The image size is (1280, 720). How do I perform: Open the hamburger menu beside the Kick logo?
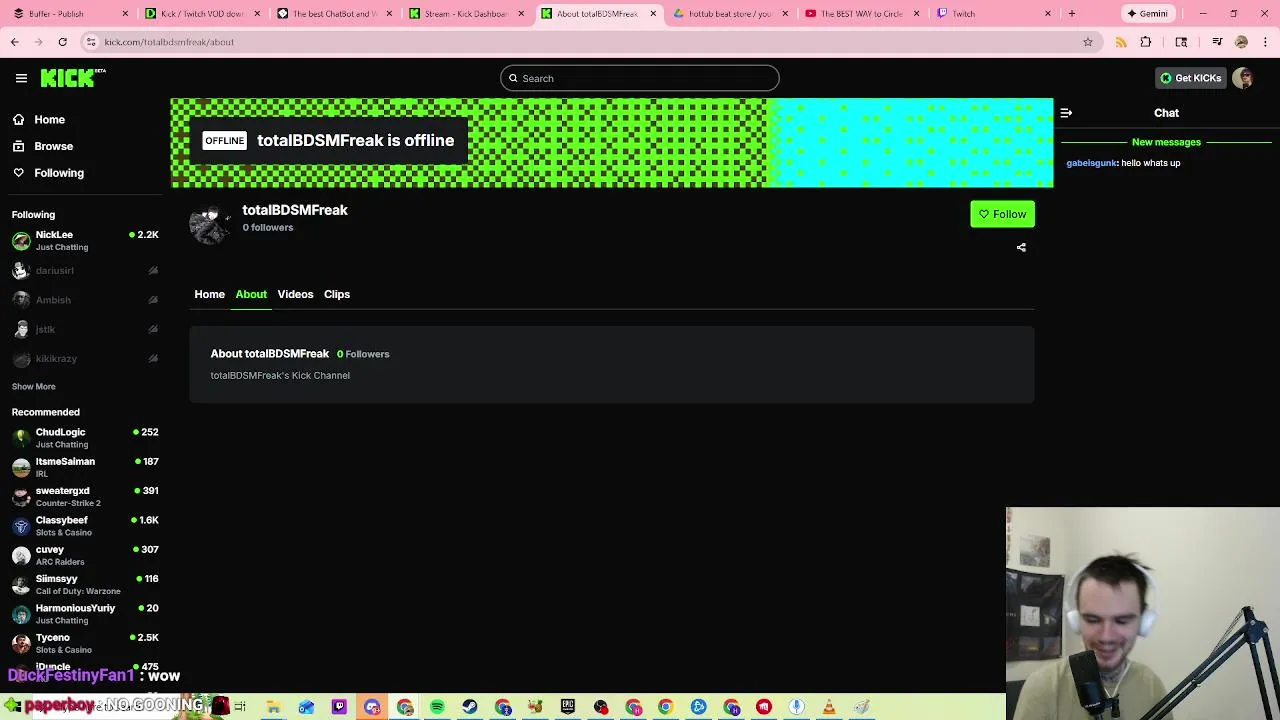[21, 78]
